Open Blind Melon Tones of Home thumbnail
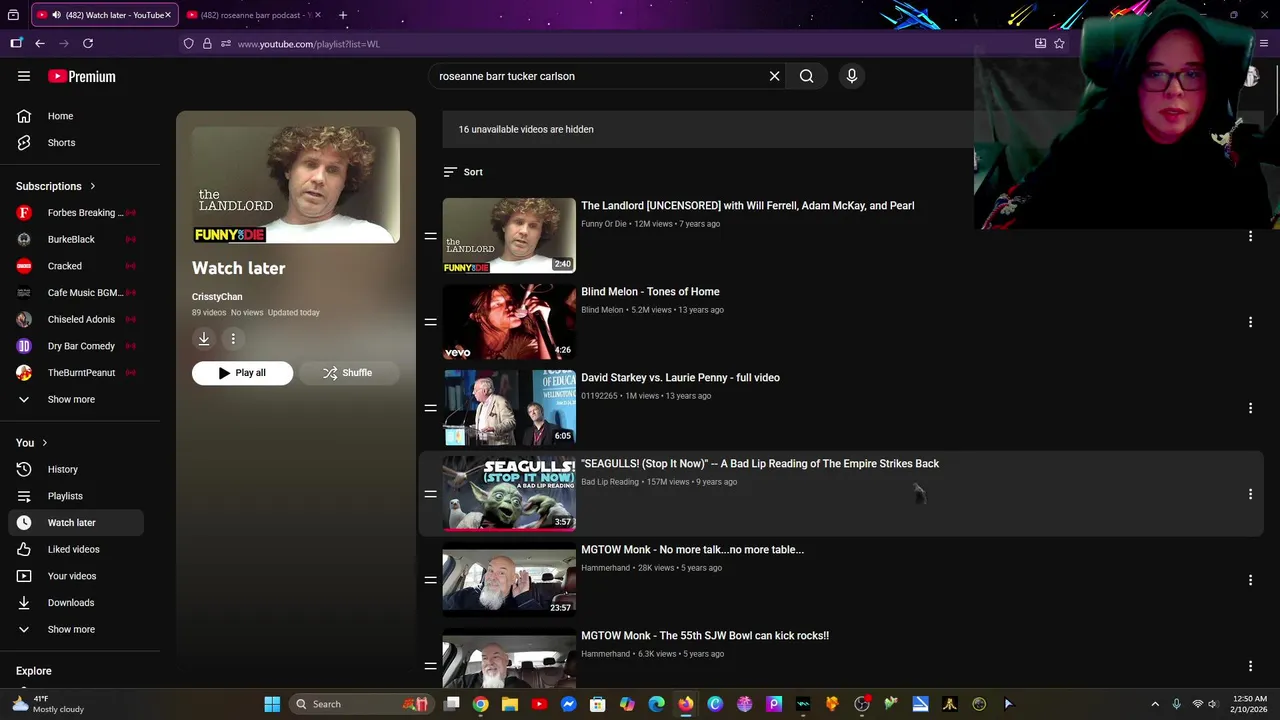Viewport: 1280px width, 720px height. click(x=509, y=322)
